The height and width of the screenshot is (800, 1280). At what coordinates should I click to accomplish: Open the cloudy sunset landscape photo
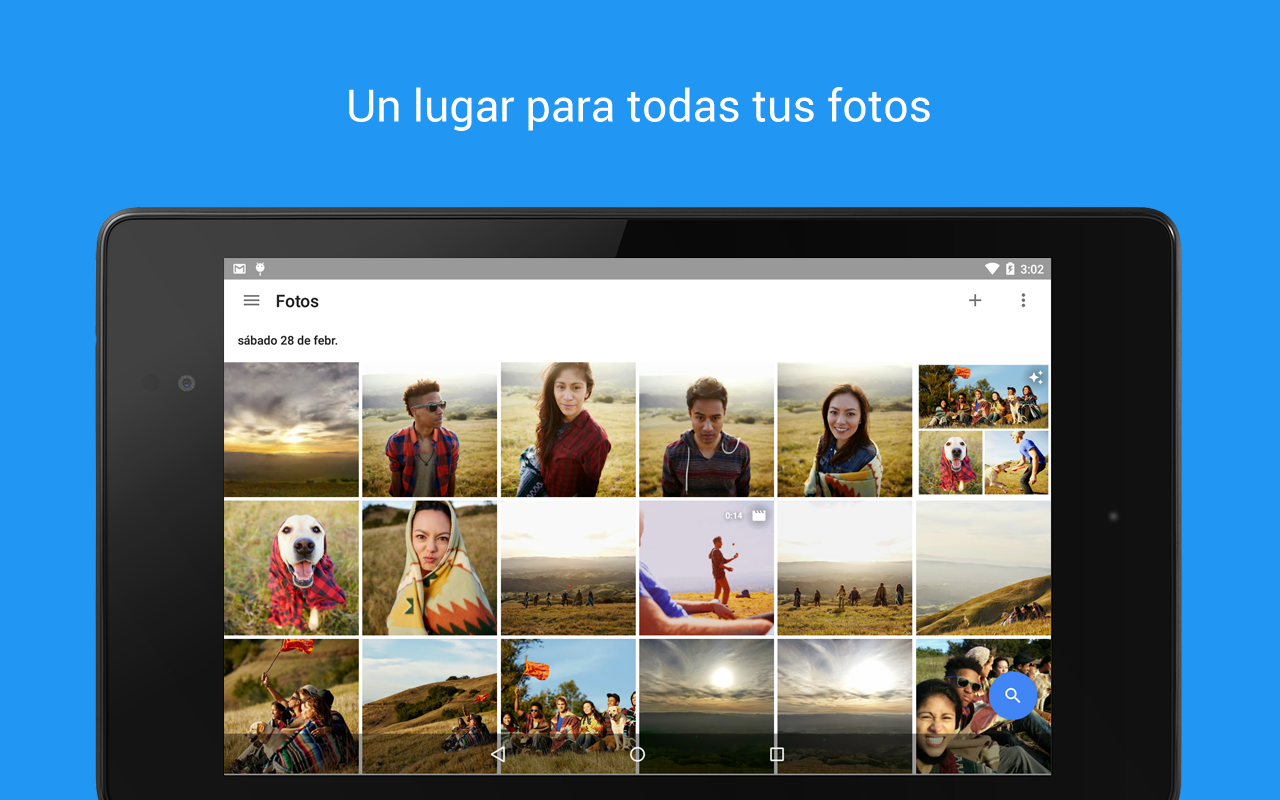coord(291,429)
